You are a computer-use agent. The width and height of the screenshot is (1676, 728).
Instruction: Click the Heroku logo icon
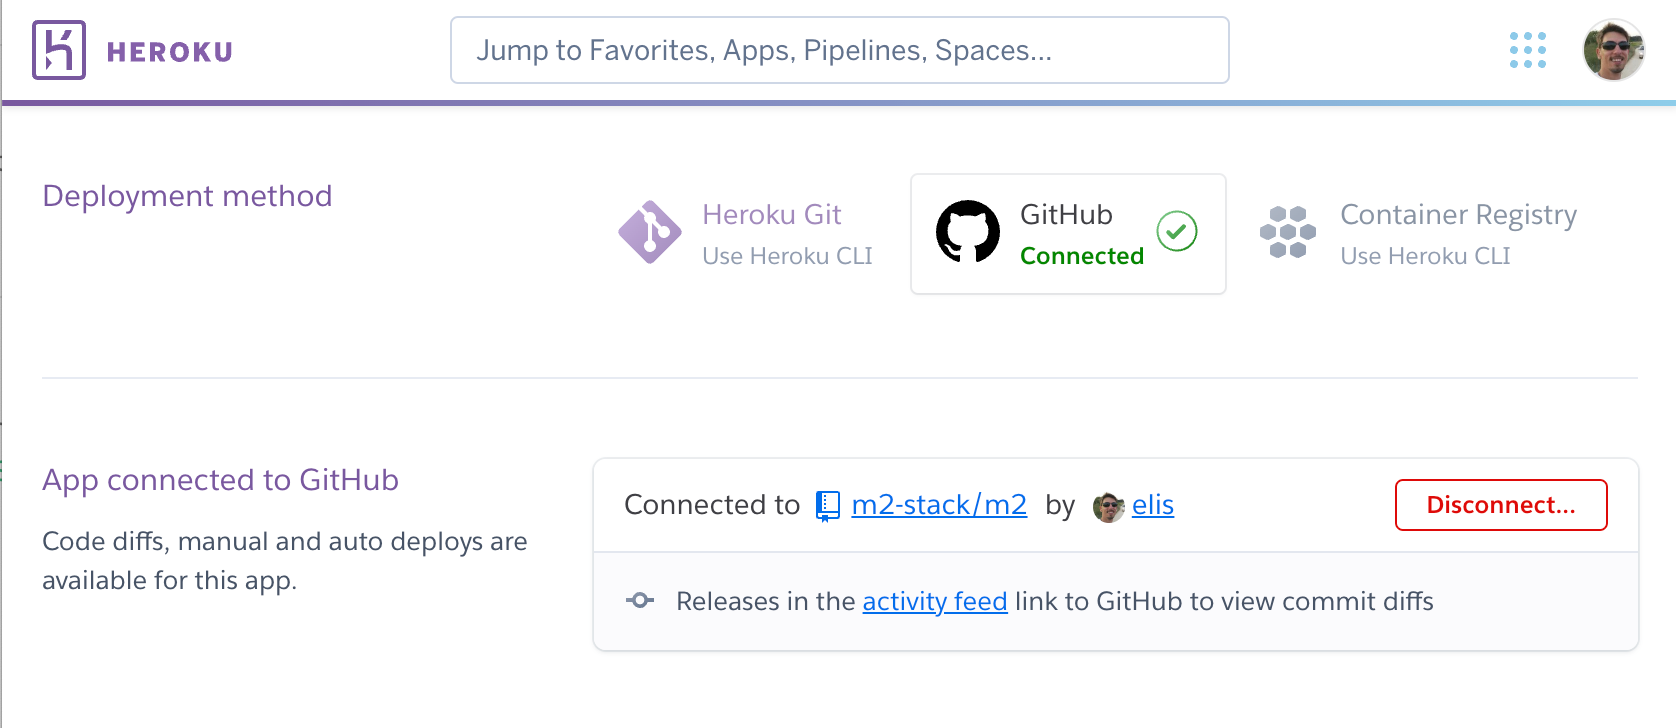point(58,49)
